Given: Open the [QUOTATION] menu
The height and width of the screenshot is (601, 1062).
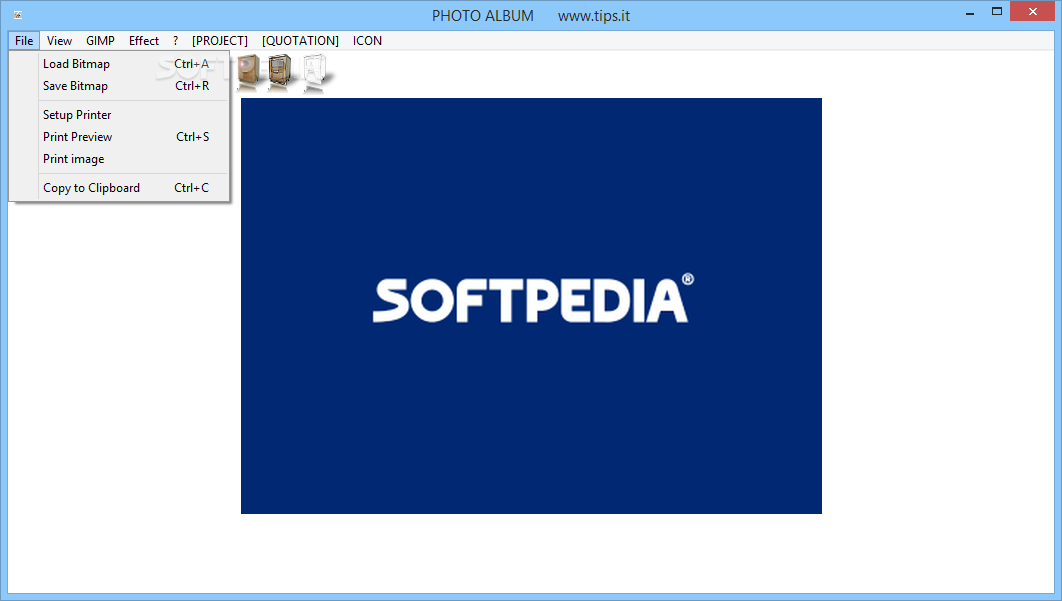Looking at the screenshot, I should point(301,41).
